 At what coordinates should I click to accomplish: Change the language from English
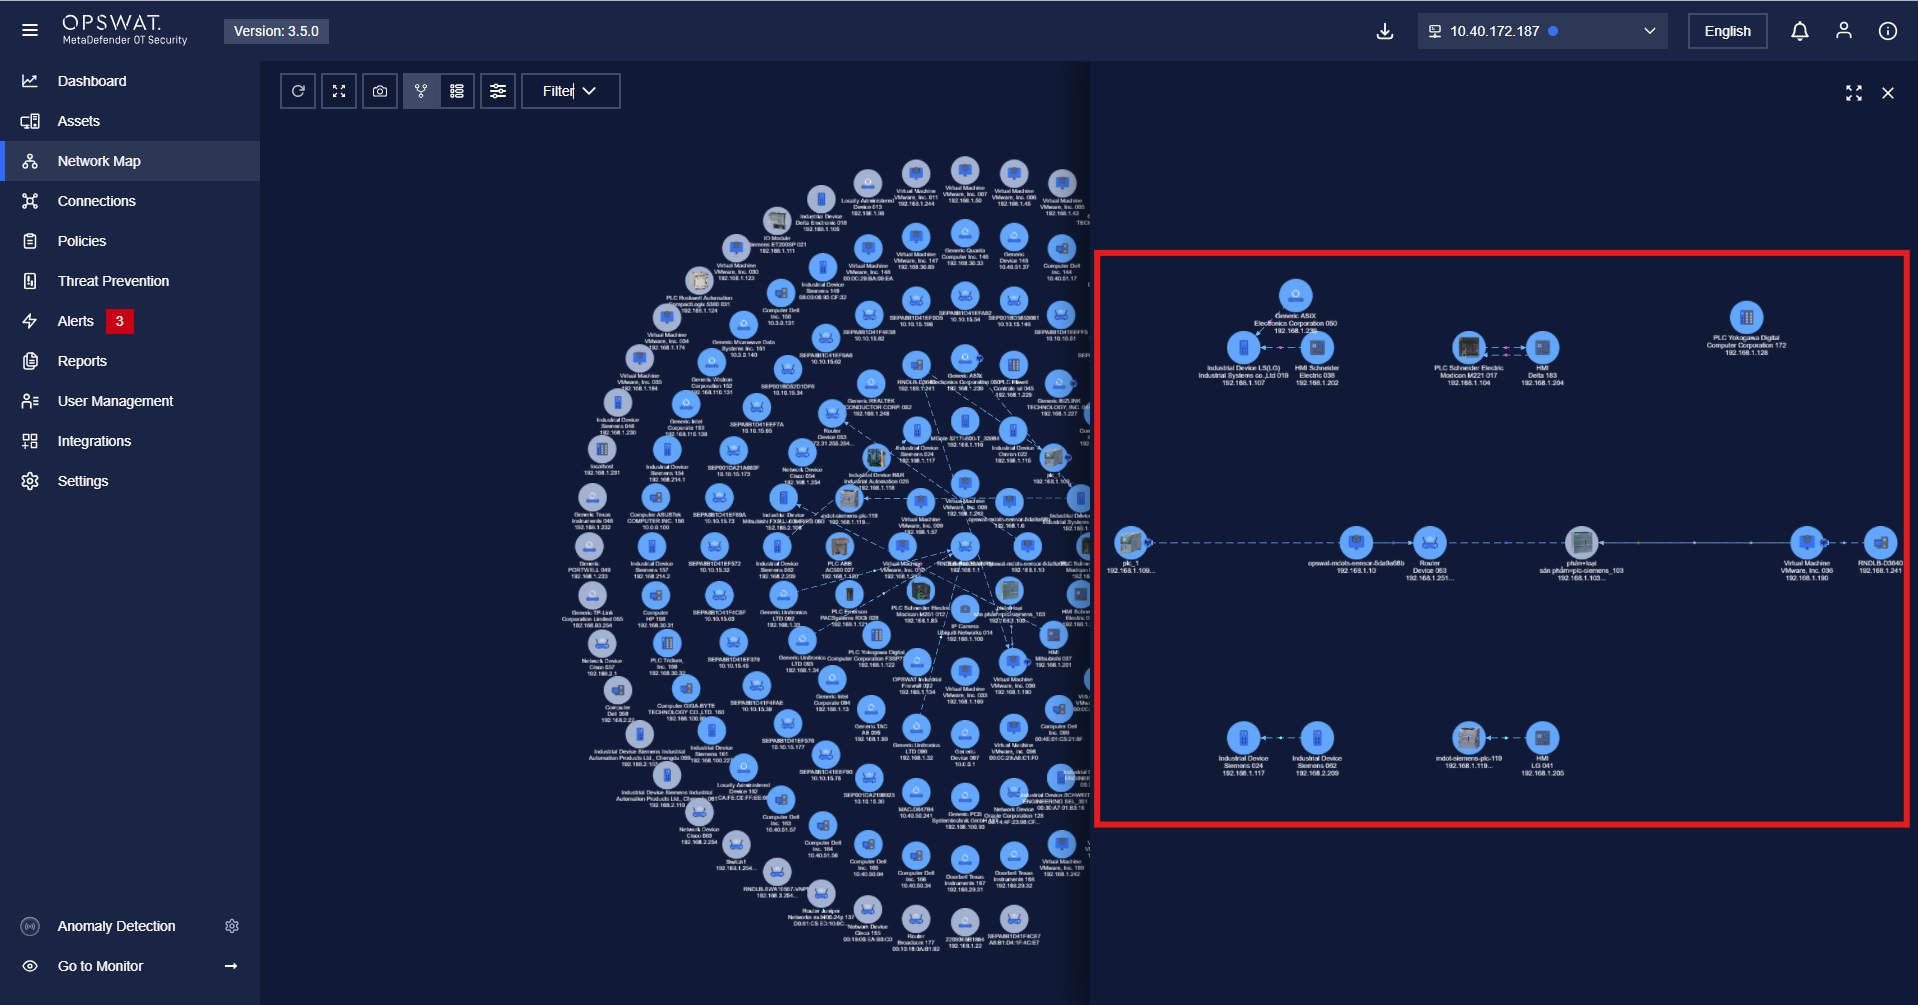1727,31
